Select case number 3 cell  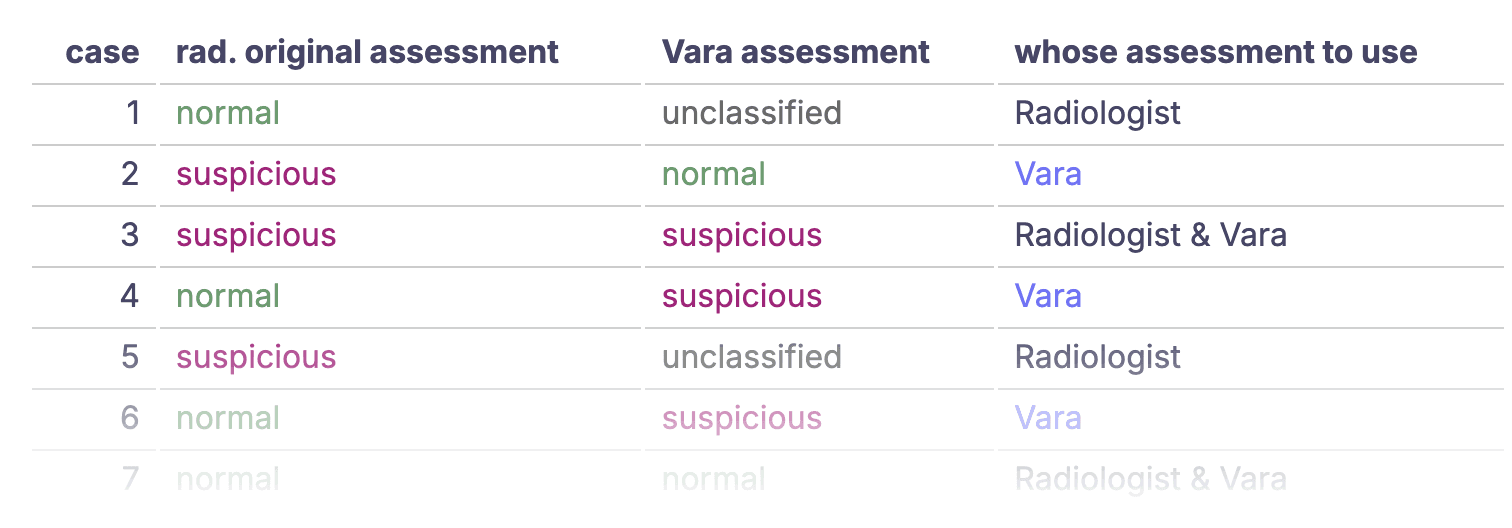130,235
